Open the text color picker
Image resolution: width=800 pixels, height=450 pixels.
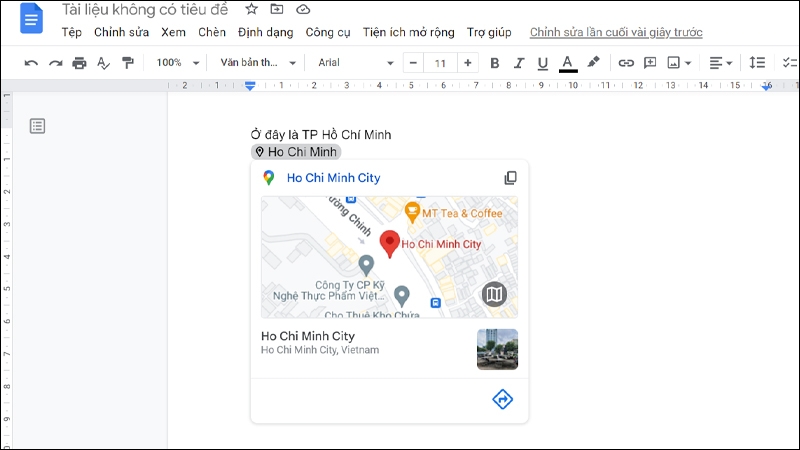pyautogui.click(x=567, y=63)
